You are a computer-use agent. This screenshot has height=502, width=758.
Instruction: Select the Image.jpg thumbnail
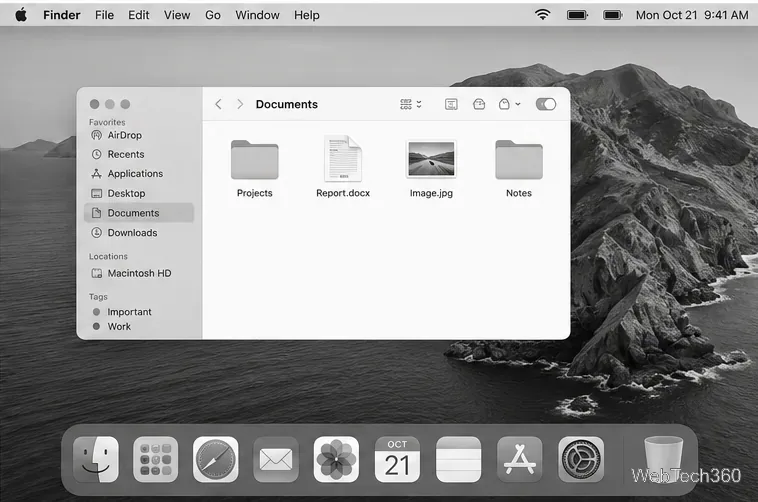pyautogui.click(x=431, y=159)
